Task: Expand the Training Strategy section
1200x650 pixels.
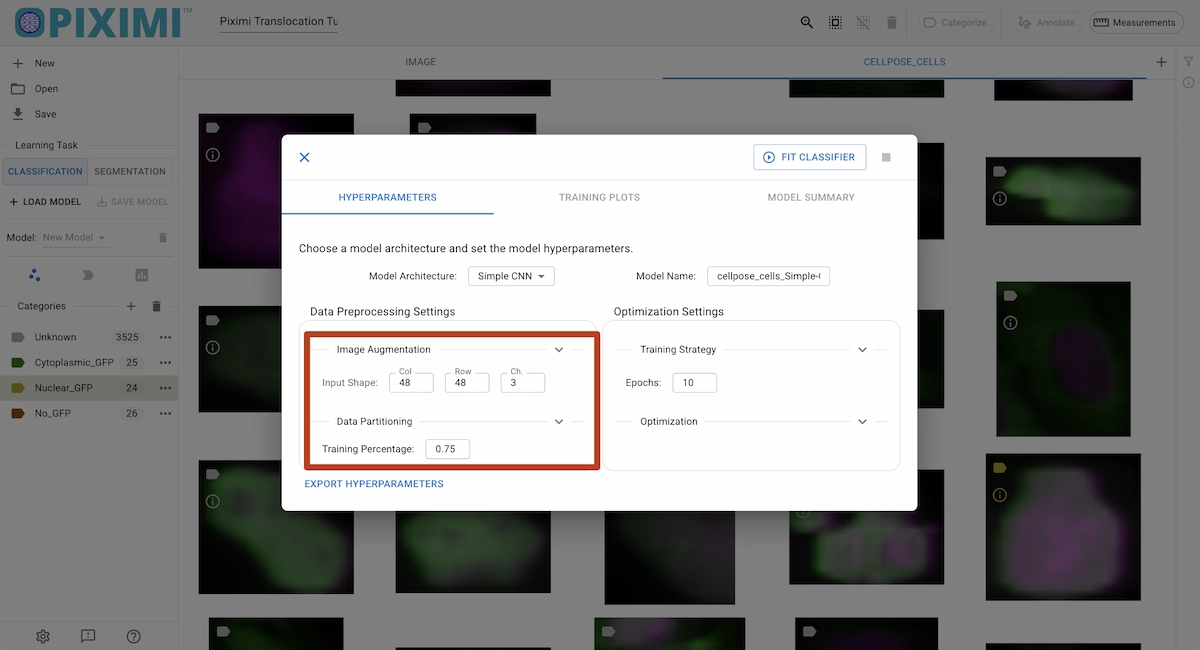Action: [x=862, y=350]
